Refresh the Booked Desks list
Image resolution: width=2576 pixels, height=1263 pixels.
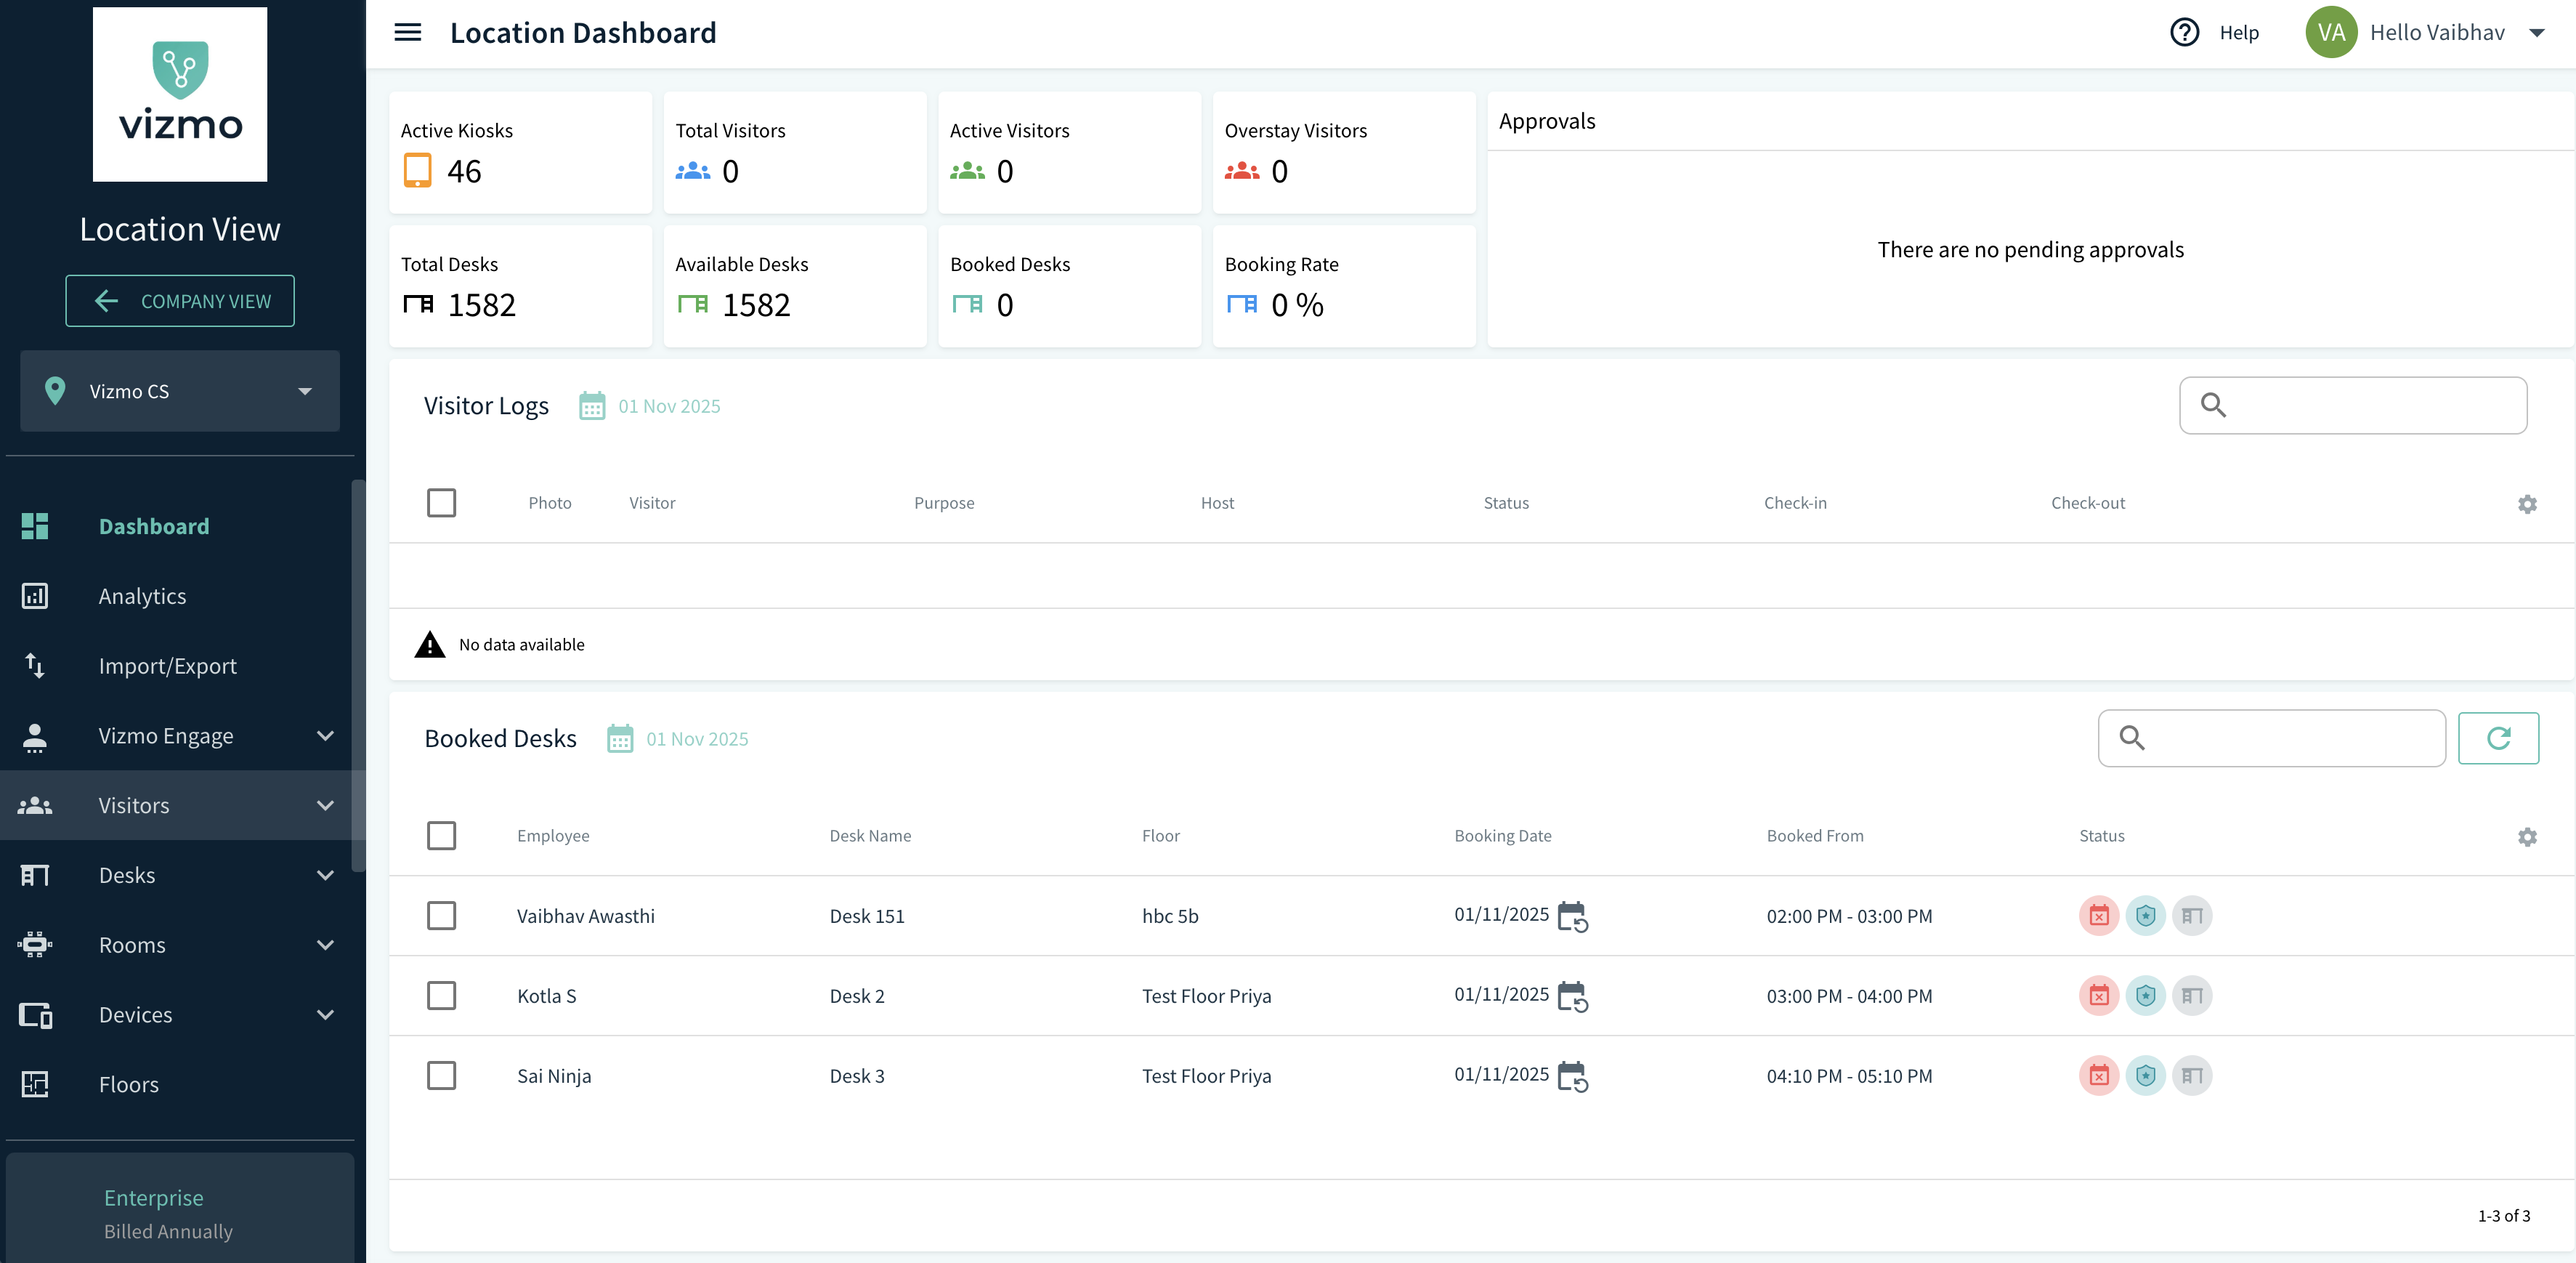coord(2497,738)
